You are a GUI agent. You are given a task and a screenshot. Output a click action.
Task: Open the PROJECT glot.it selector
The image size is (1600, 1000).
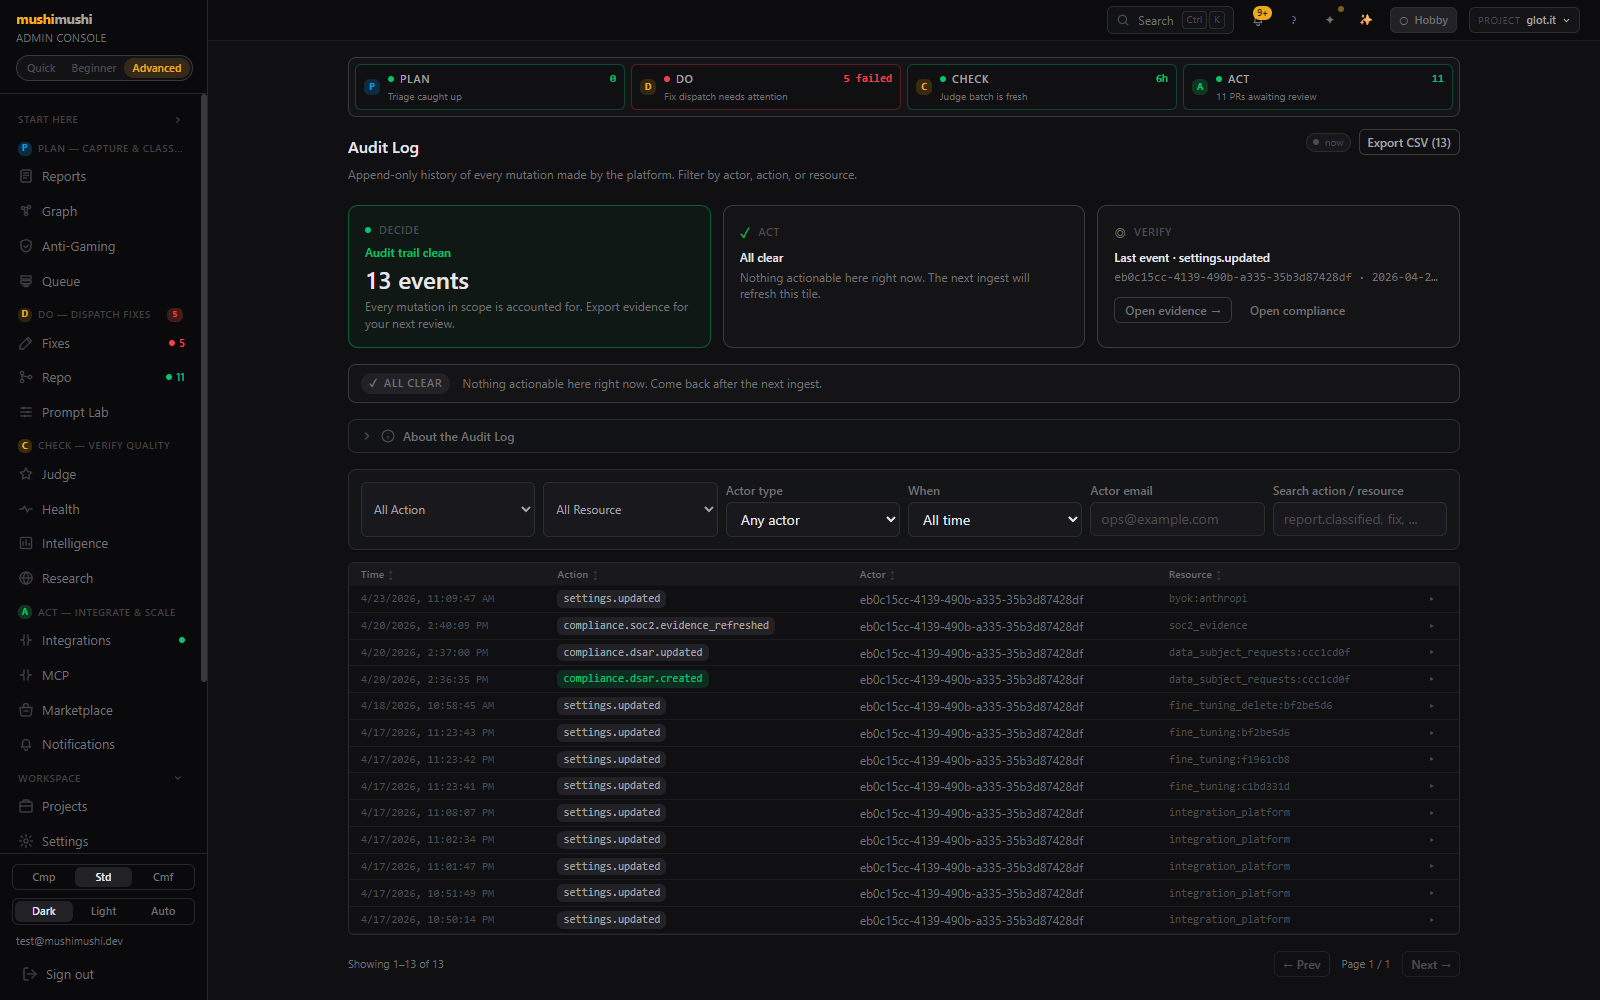point(1524,20)
